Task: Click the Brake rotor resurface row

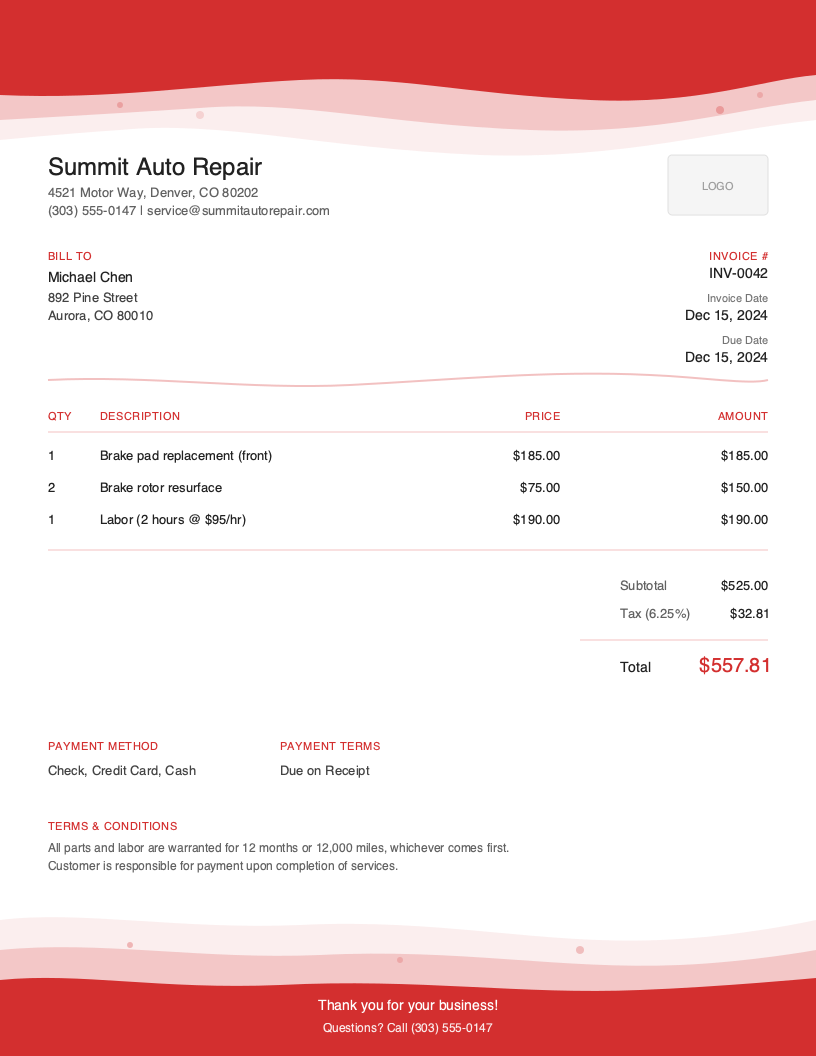Action: pyautogui.click(x=160, y=487)
